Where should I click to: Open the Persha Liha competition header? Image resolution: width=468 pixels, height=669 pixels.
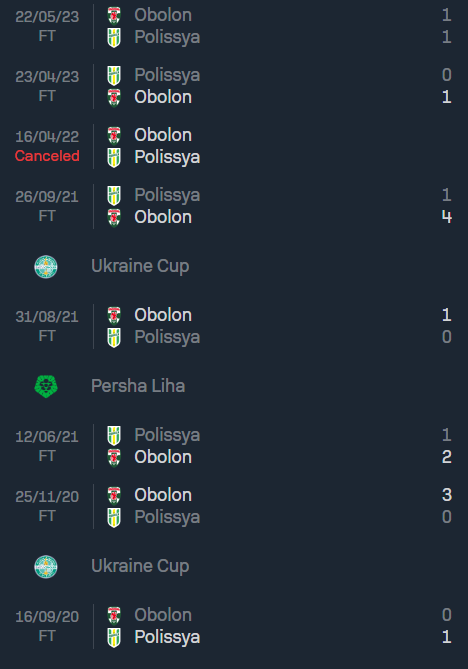[138, 386]
